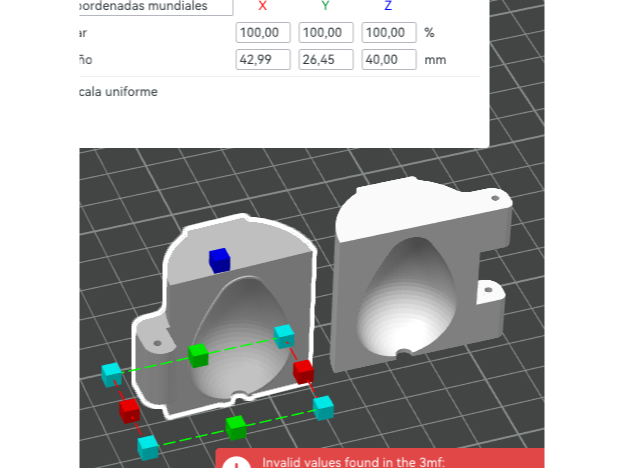Click the Z scale percentage field
This screenshot has height=468, width=624.
pyautogui.click(x=388, y=33)
